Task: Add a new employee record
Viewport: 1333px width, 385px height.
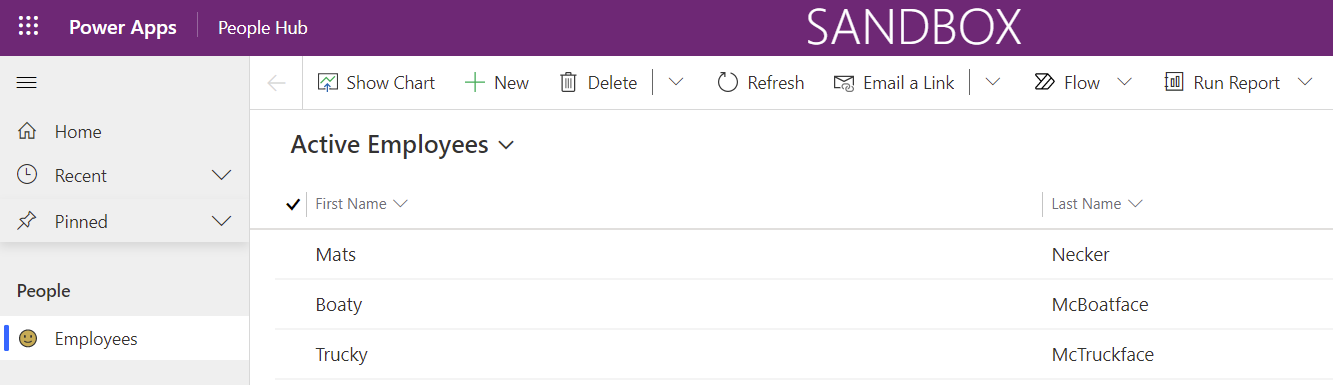Action: [497, 83]
